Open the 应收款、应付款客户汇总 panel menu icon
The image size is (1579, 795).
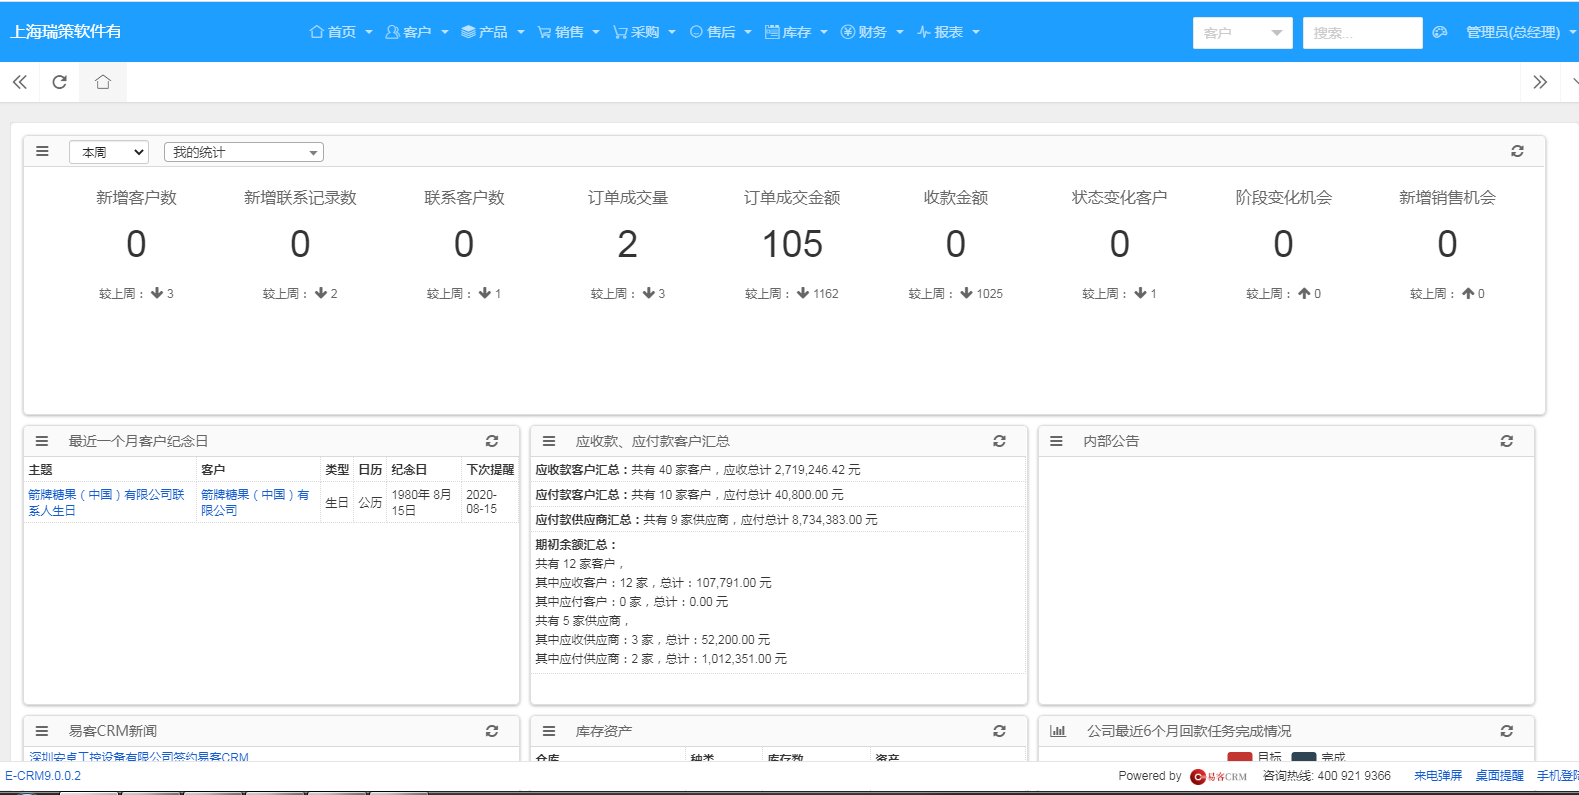tap(549, 441)
